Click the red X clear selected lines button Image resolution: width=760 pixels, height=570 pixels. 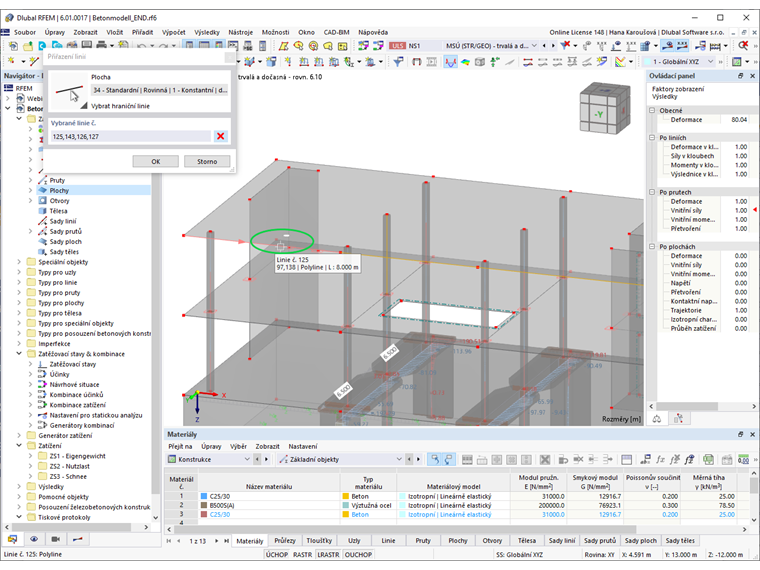coord(221,136)
